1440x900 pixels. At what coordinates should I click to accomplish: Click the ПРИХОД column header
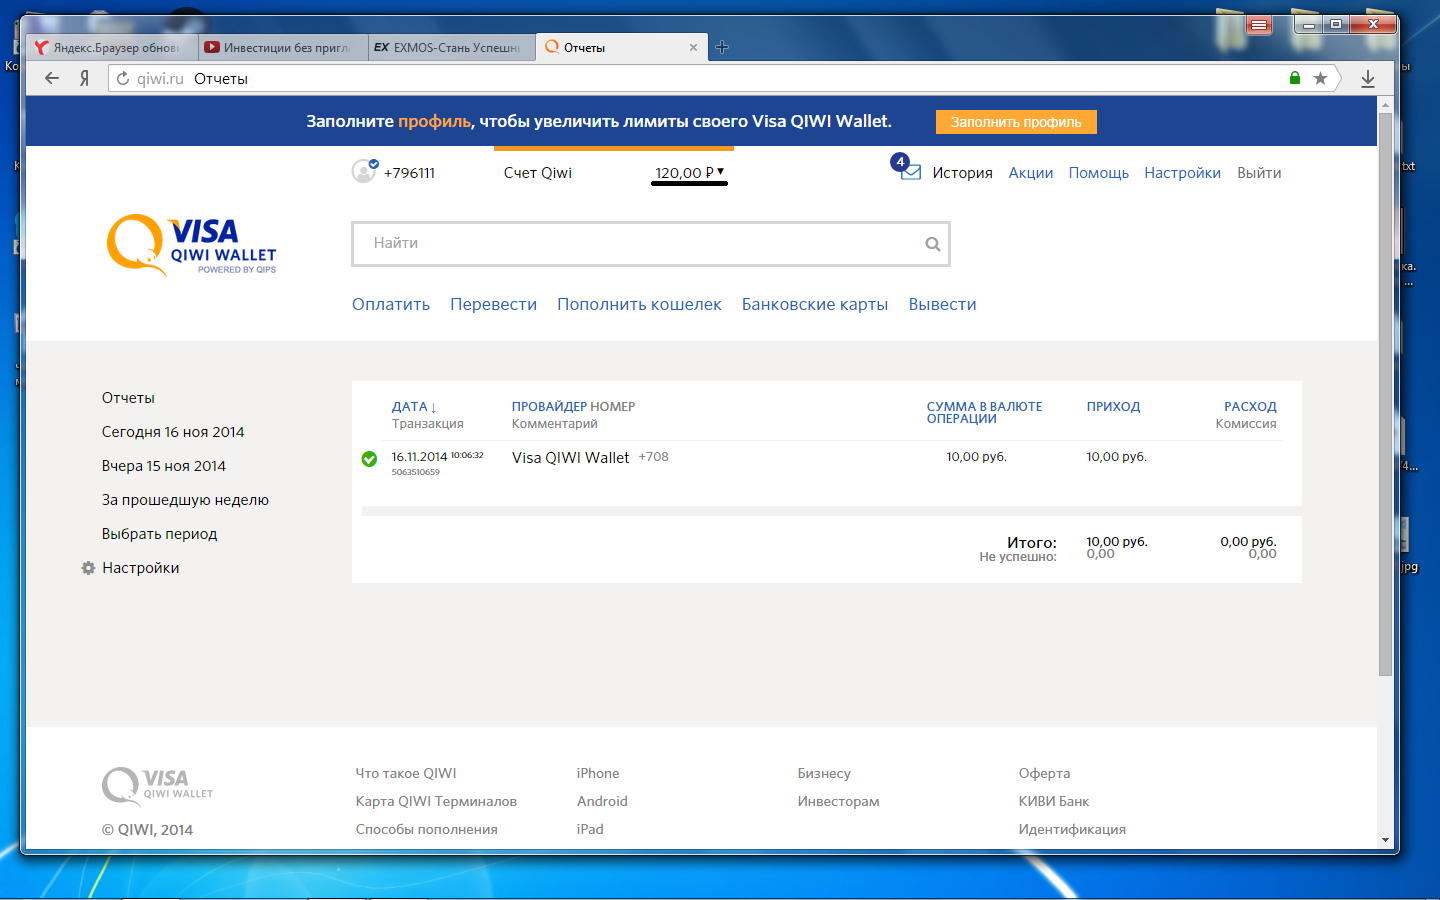point(1113,407)
